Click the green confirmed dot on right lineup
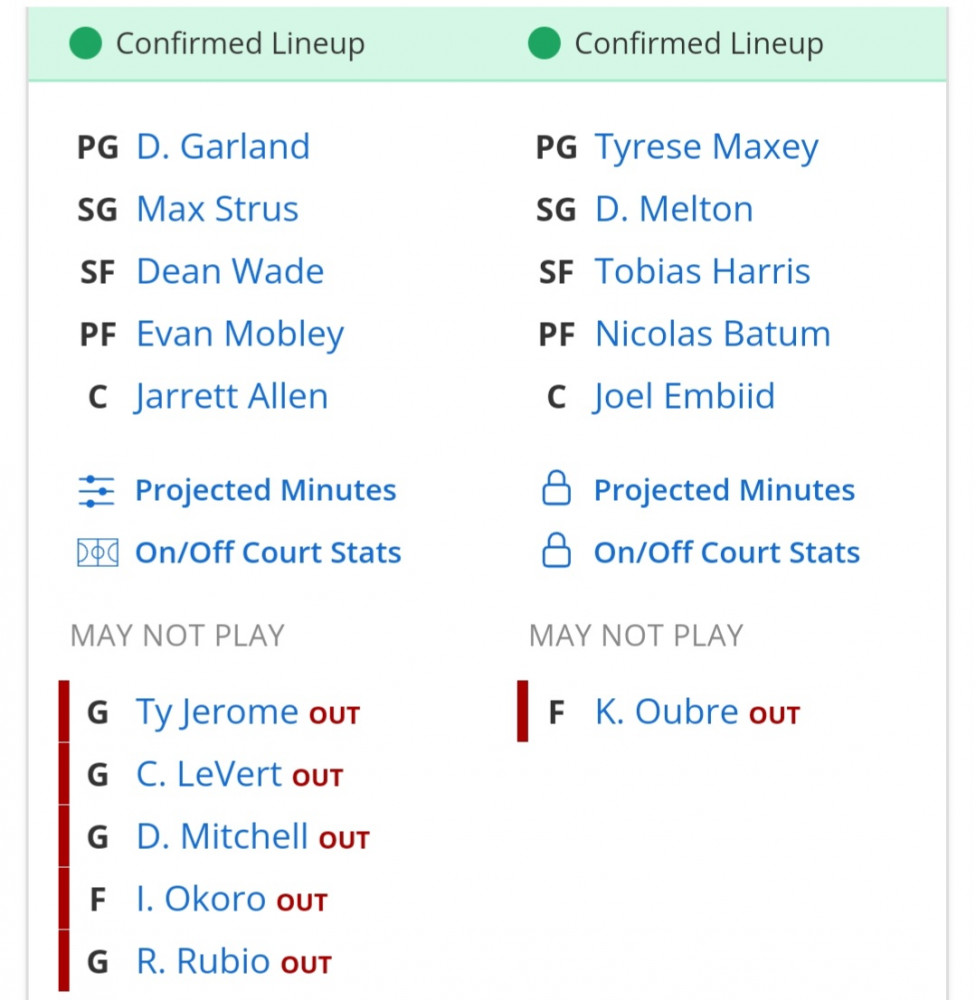 pyautogui.click(x=544, y=44)
